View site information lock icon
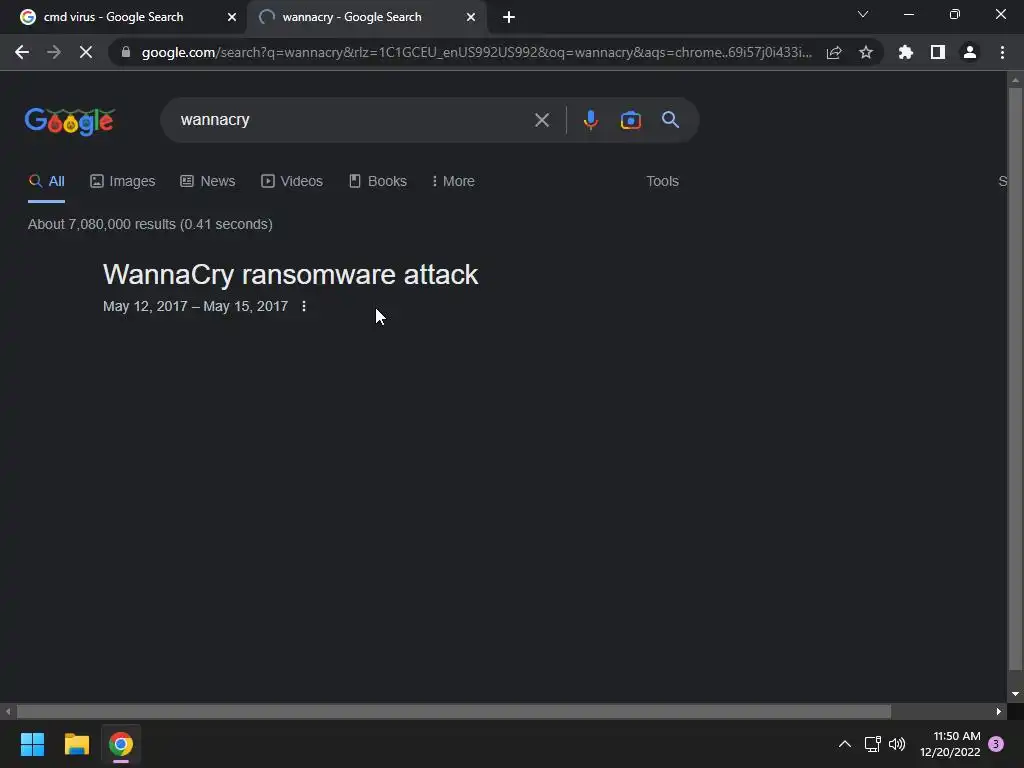The width and height of the screenshot is (1024, 768). 126,52
